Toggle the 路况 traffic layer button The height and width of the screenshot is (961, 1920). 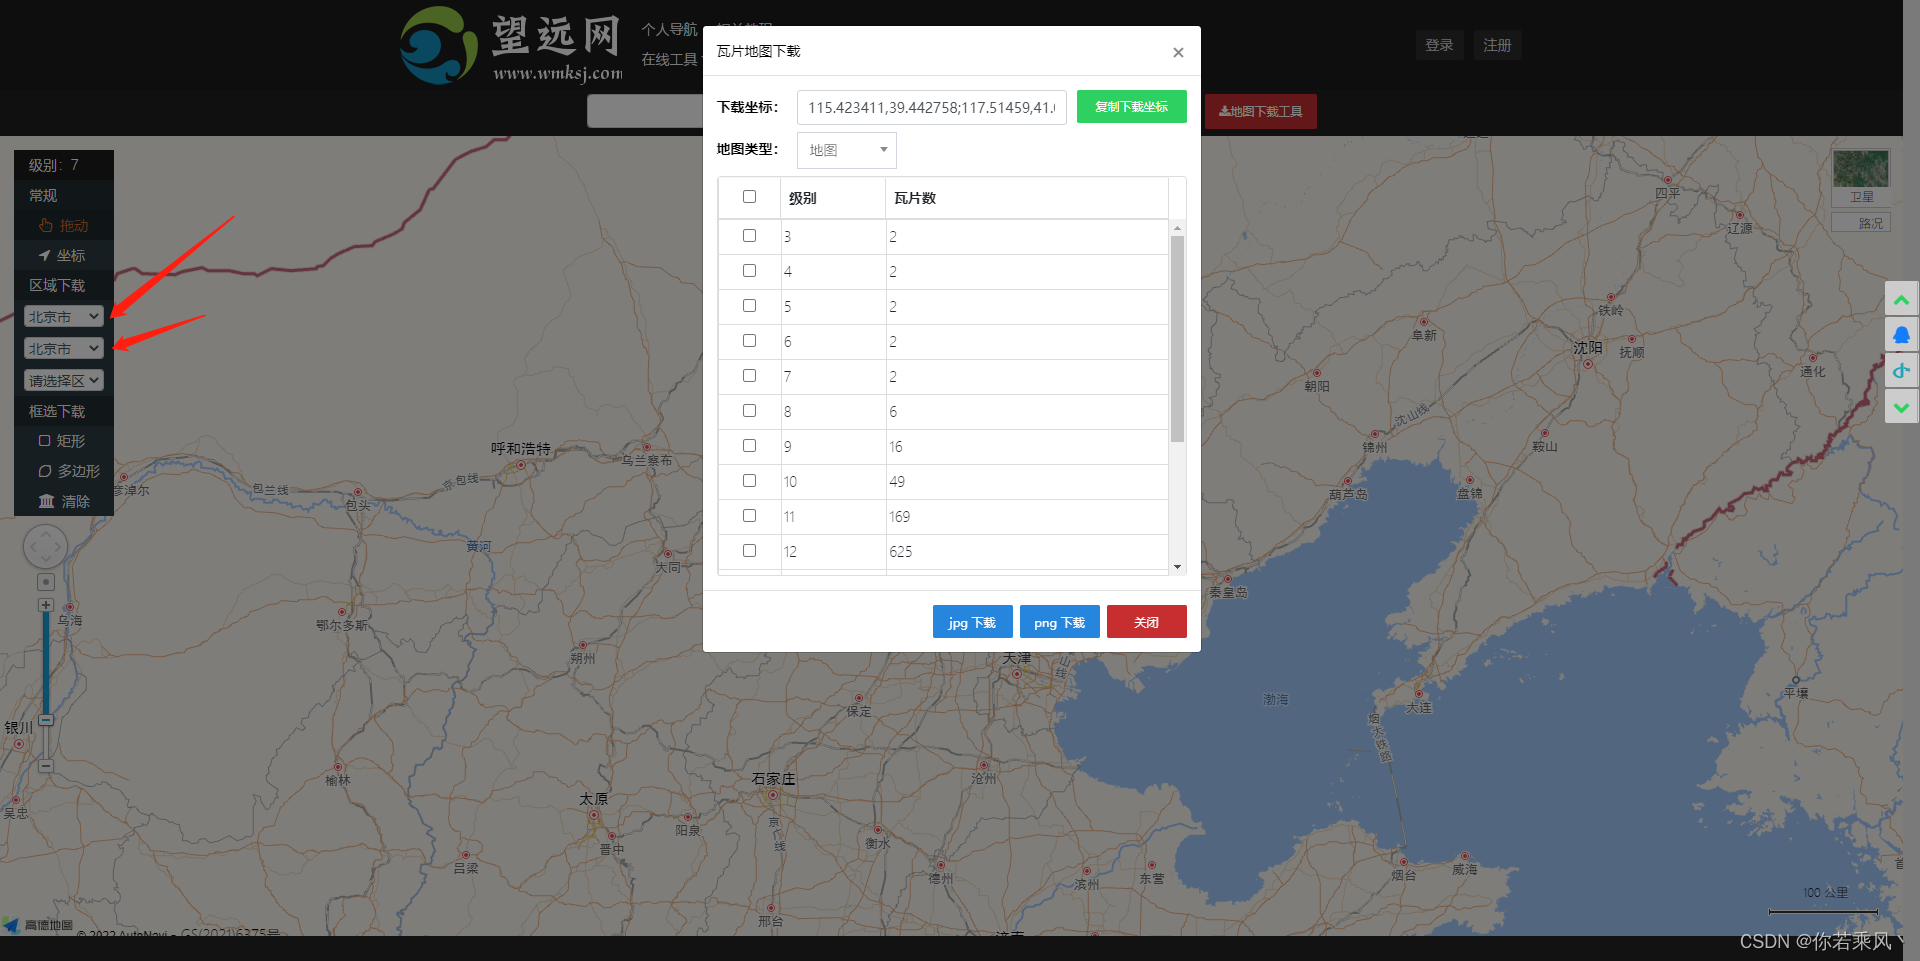[x=1861, y=223]
